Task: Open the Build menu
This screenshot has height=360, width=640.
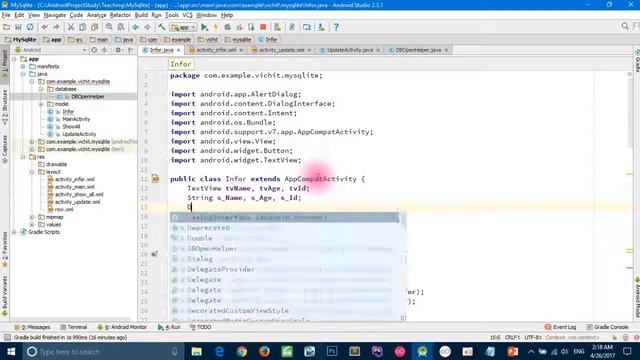Action: coord(141,15)
